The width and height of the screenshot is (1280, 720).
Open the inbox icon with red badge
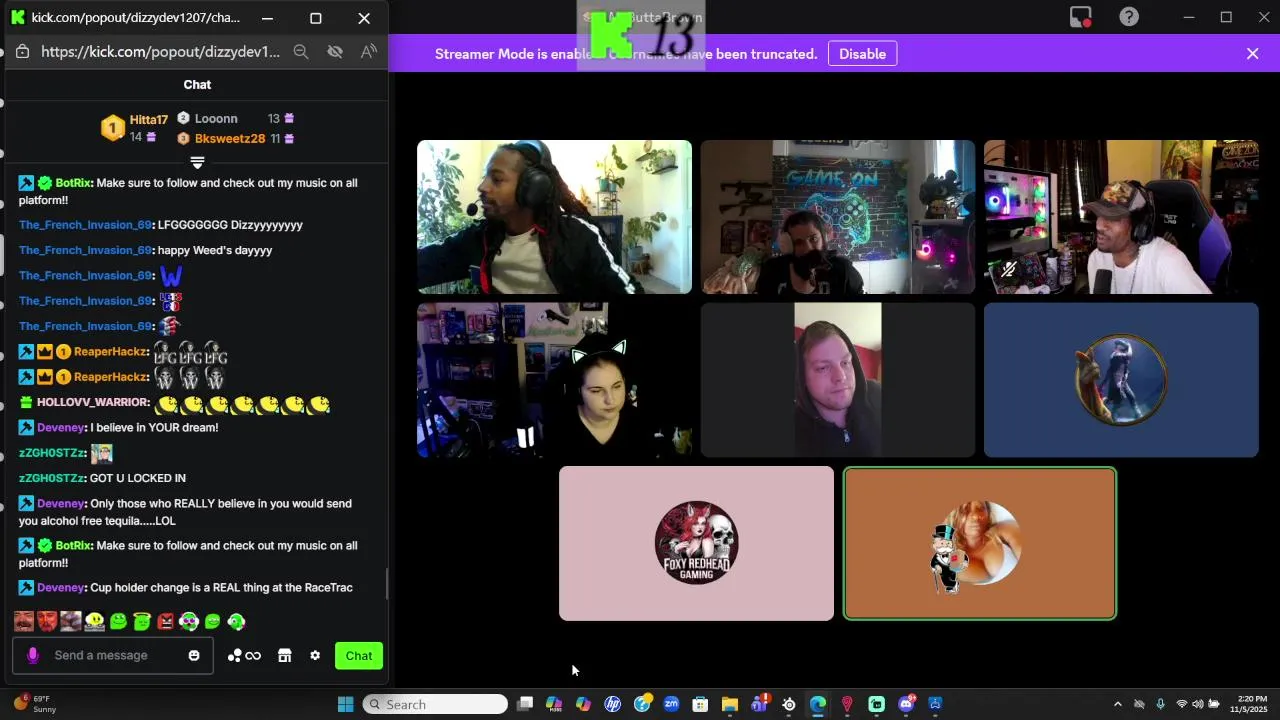pos(1080,17)
